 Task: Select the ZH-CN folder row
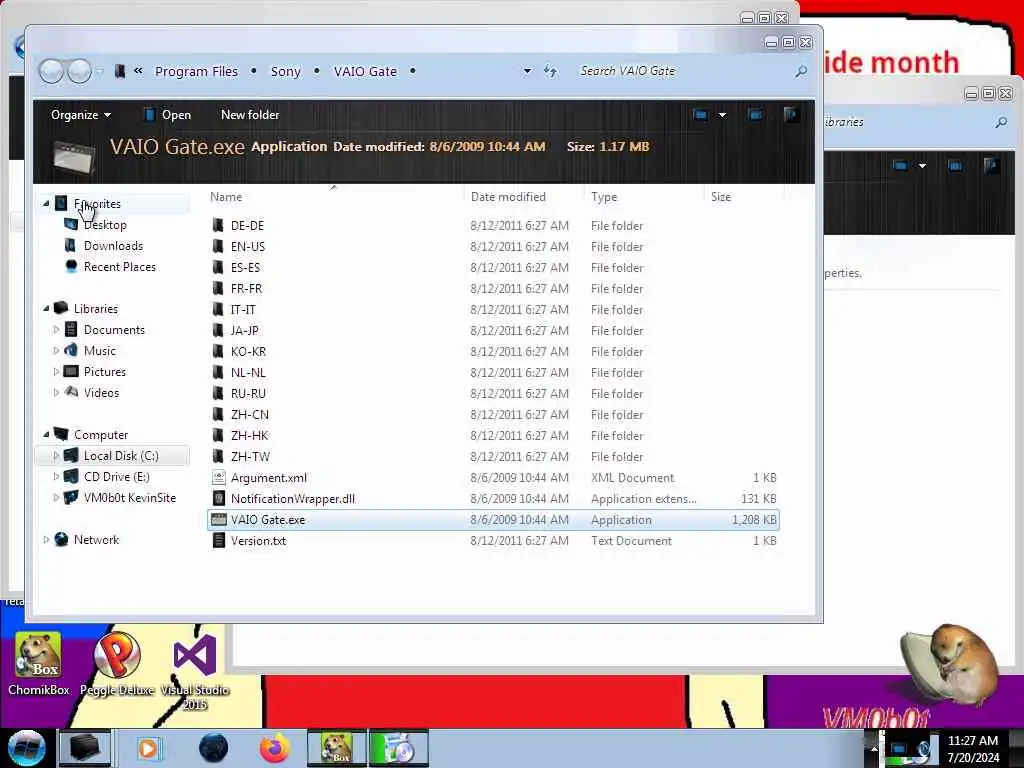[x=493, y=415]
